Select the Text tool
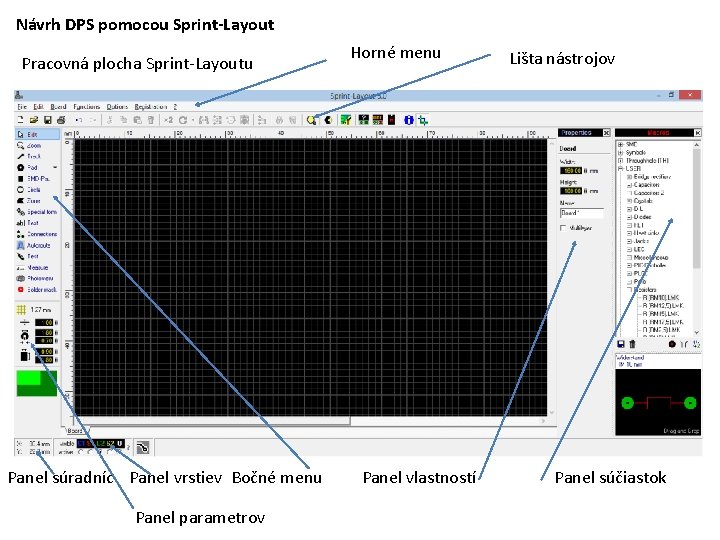This screenshot has height=540, width=720. (37, 223)
